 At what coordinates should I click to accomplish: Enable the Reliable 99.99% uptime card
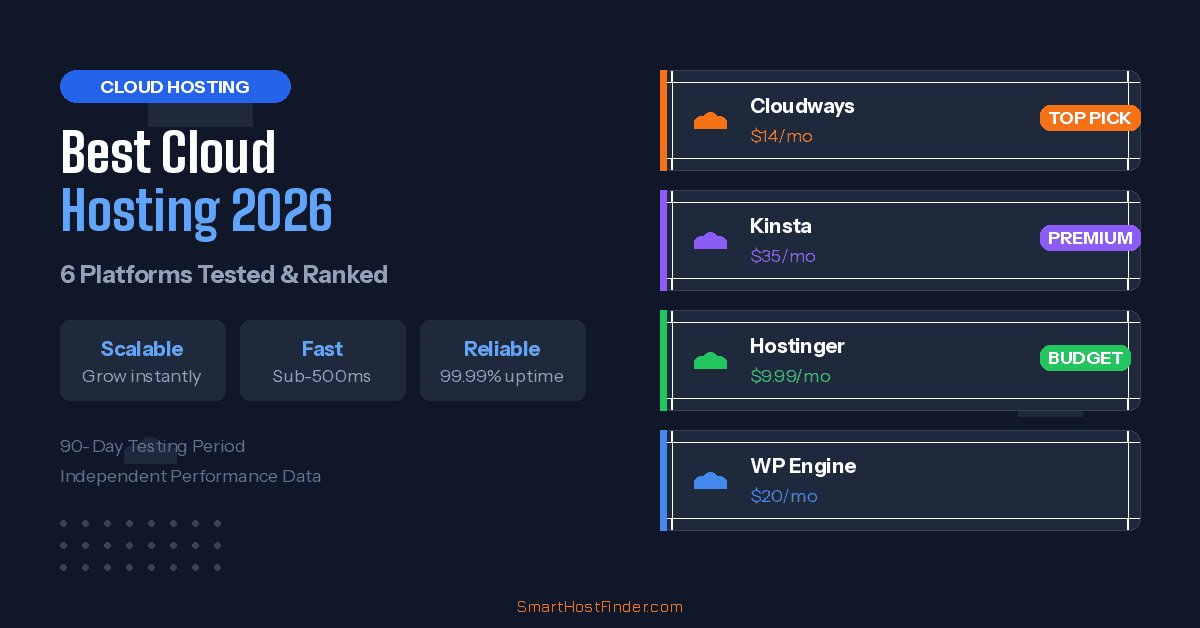(x=502, y=360)
